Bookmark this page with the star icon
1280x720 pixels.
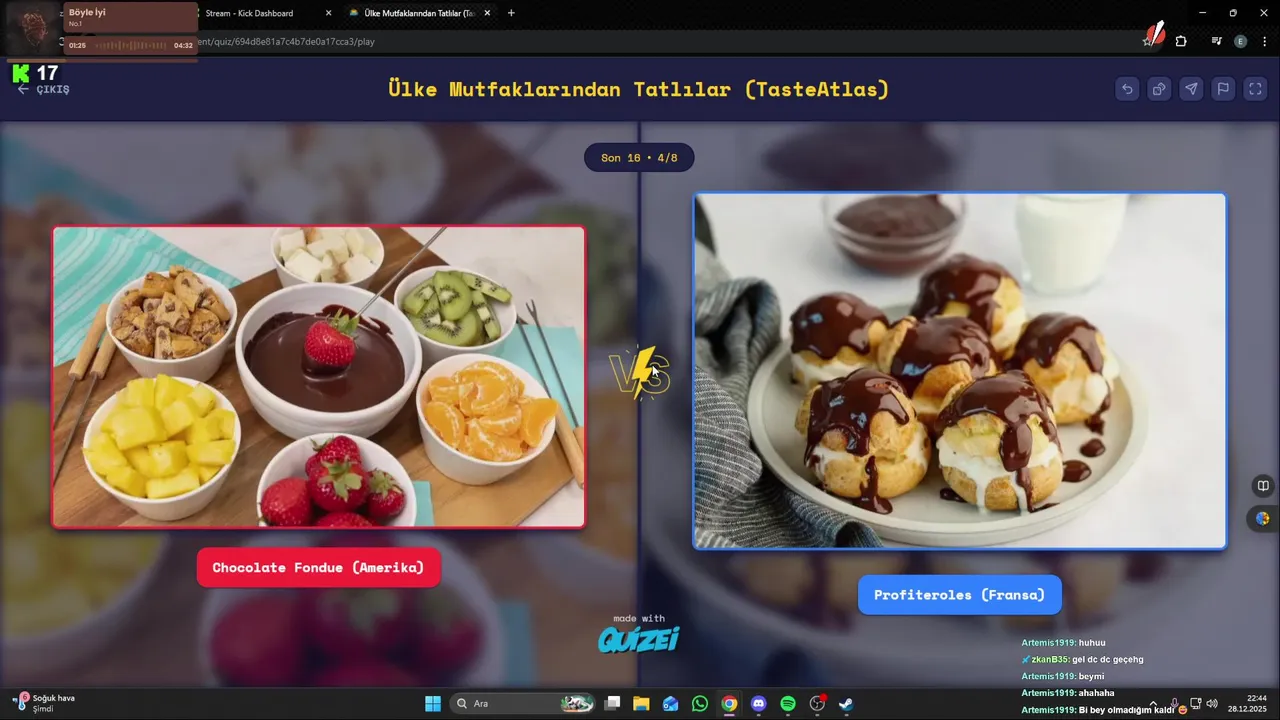pyautogui.click(x=1149, y=41)
